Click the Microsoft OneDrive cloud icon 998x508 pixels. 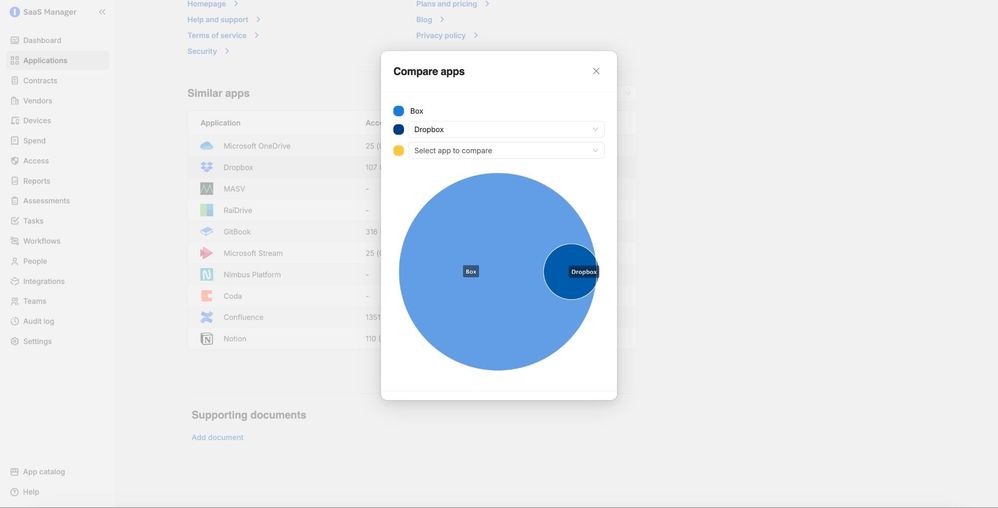[x=206, y=146]
